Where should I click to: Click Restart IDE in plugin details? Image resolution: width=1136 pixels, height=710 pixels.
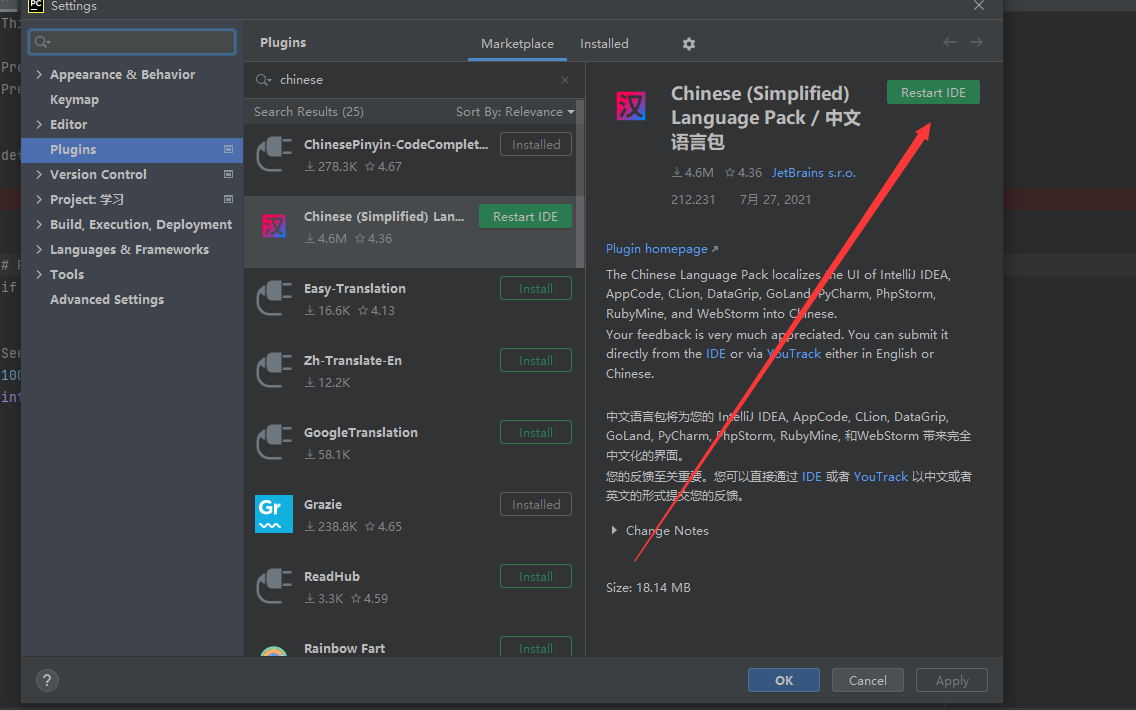click(x=933, y=93)
